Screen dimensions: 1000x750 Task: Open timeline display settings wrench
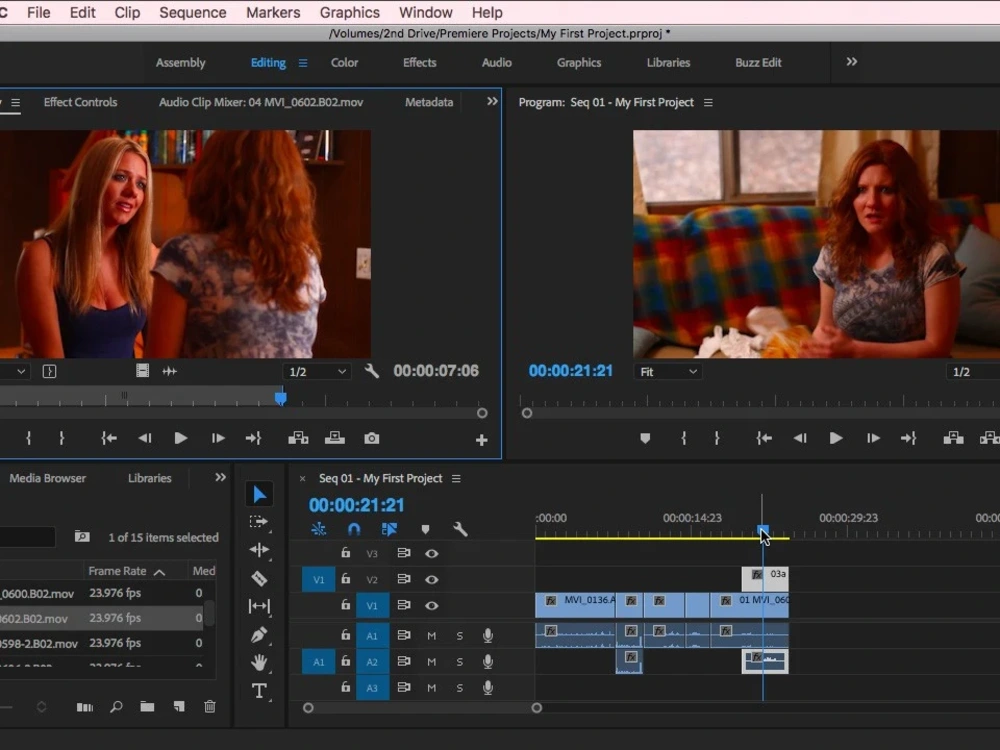460,529
